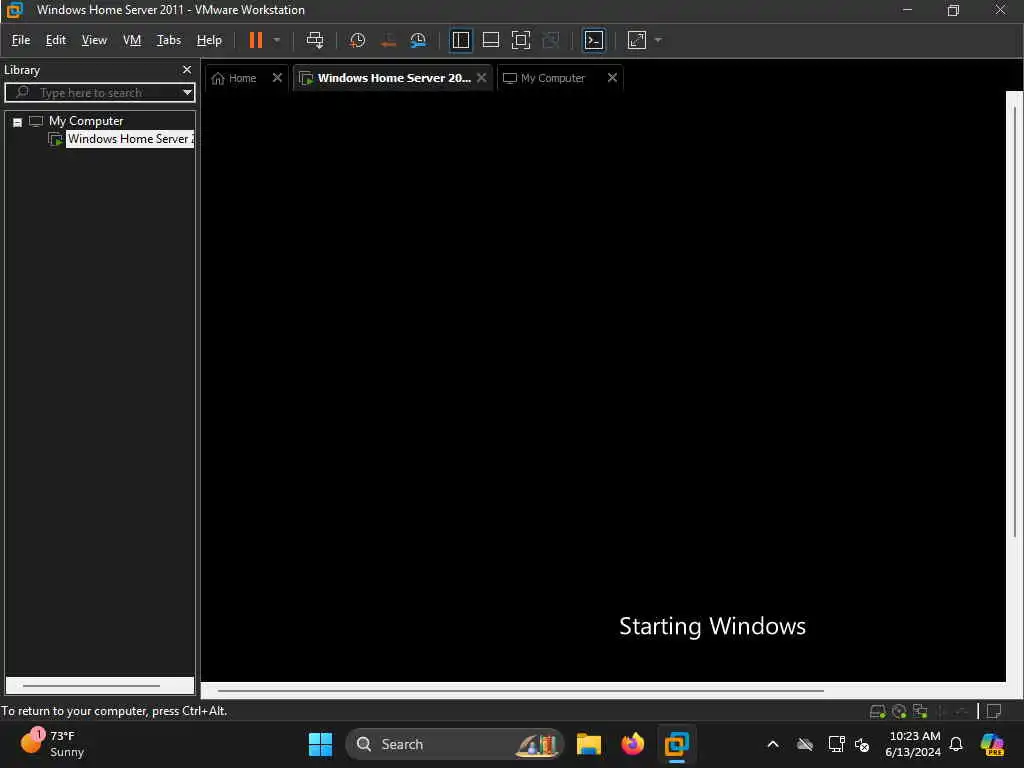Revert the virtual machine to snapshot
Screen dimensions: 1024x768
[388, 40]
